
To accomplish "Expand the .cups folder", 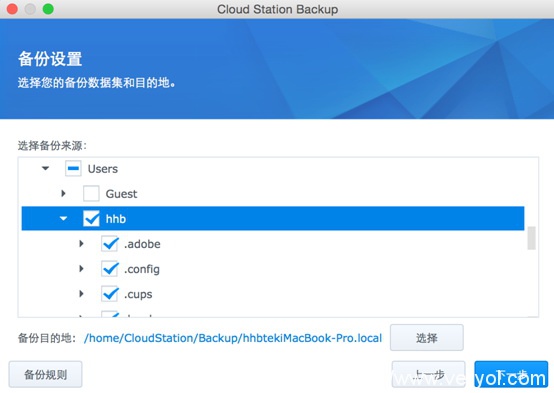I will pyautogui.click(x=81, y=294).
